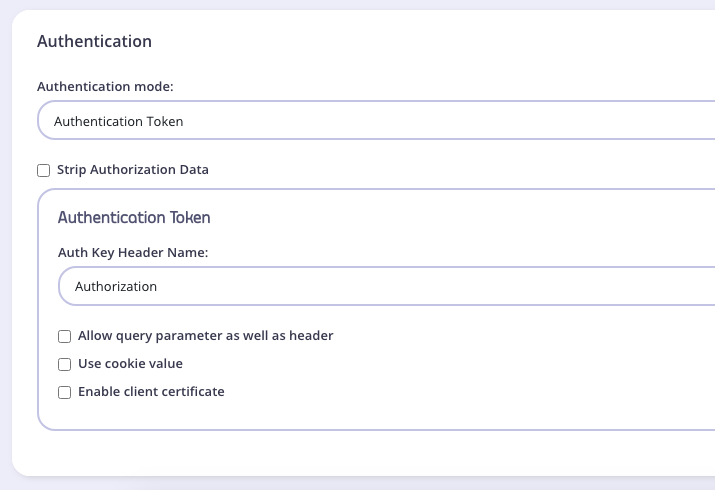Place cursor after 'Authorization' text in field

click(158, 286)
